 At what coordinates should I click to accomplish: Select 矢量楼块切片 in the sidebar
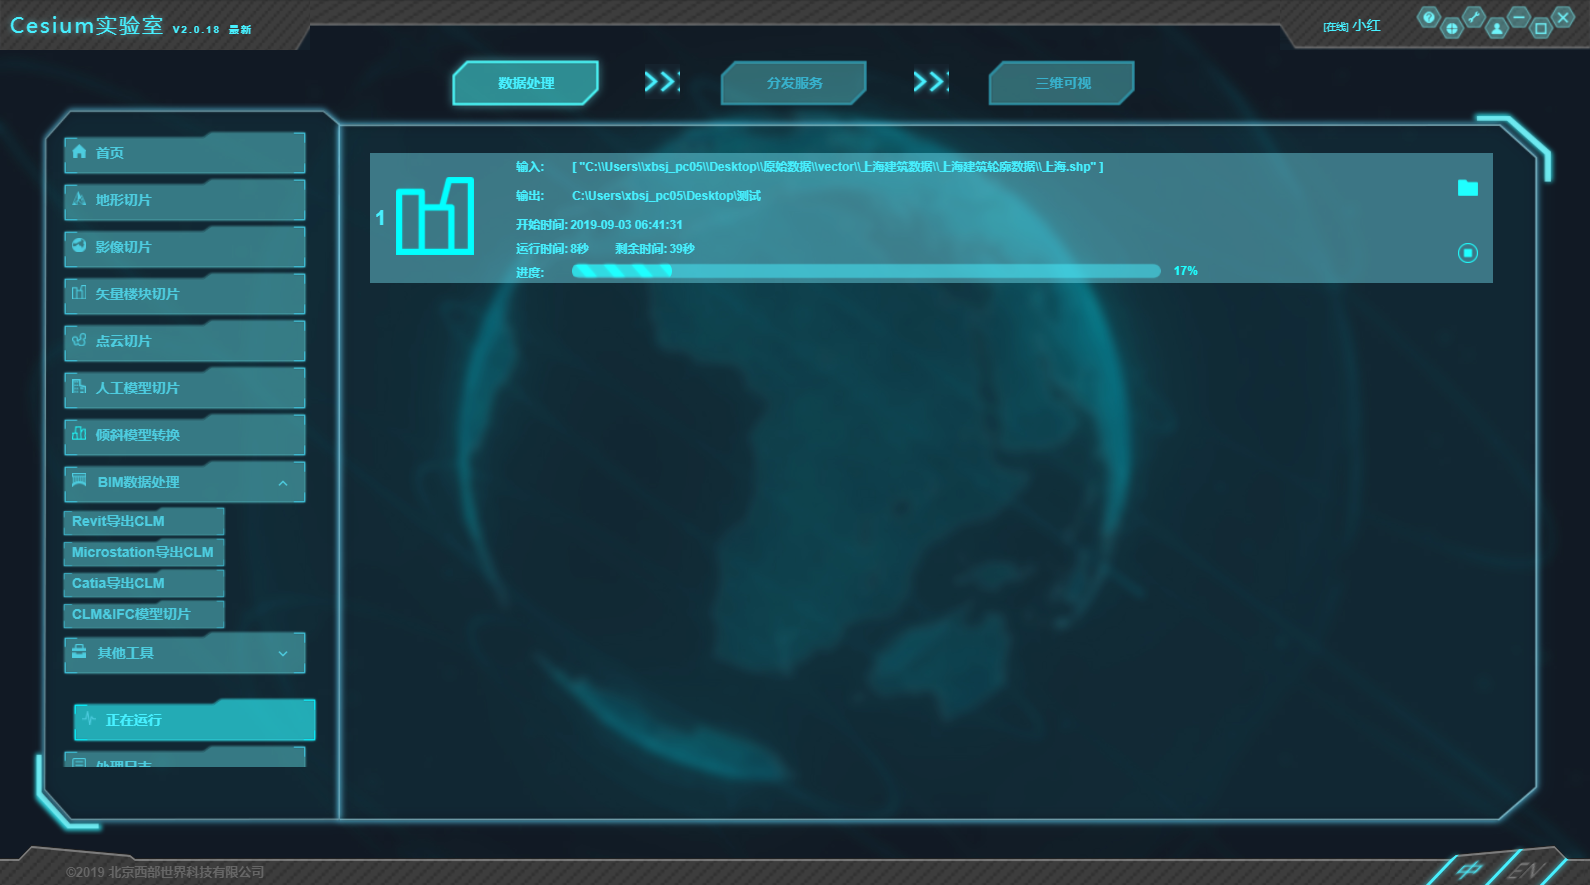coord(184,294)
